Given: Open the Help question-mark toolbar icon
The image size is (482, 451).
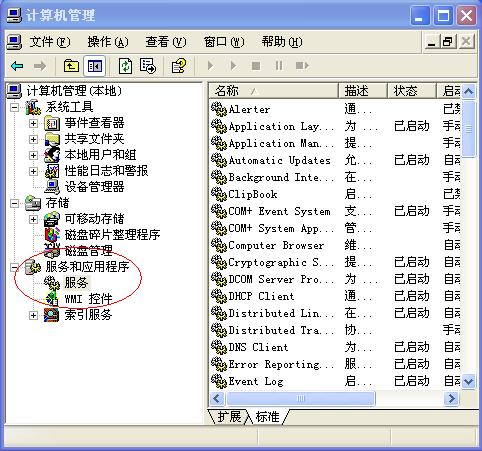Looking at the screenshot, I should click(179, 66).
